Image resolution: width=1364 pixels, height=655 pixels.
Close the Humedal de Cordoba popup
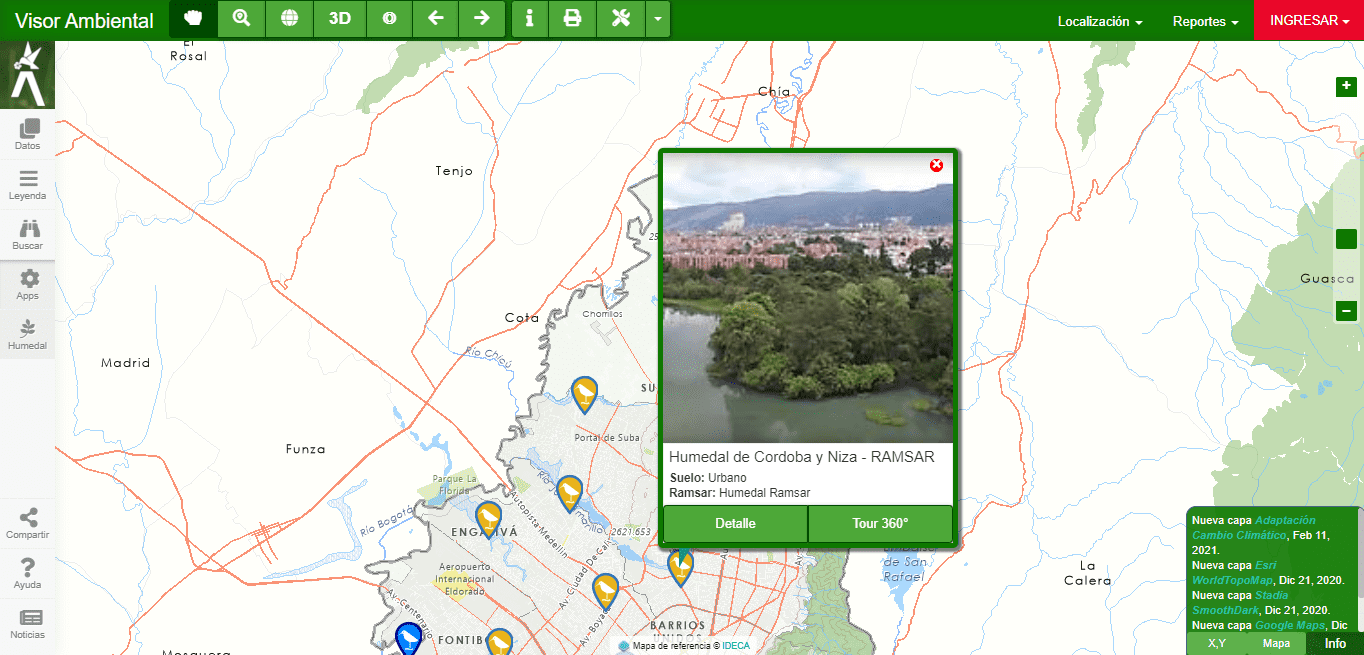pyautogui.click(x=936, y=165)
